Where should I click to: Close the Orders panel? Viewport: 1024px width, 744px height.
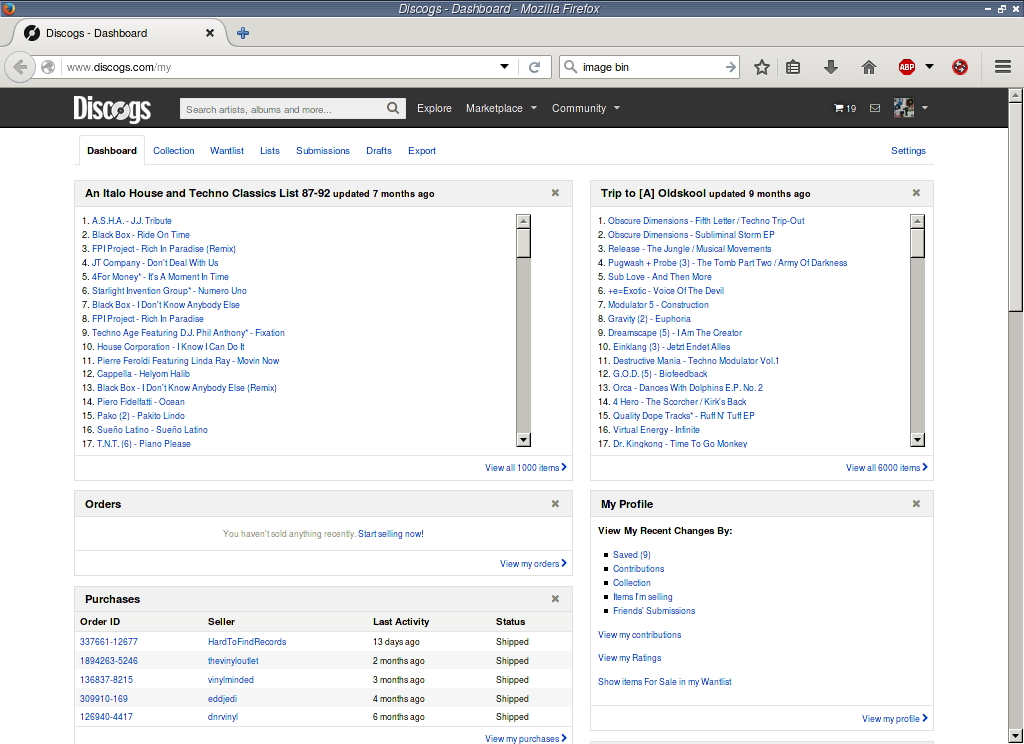pos(555,504)
